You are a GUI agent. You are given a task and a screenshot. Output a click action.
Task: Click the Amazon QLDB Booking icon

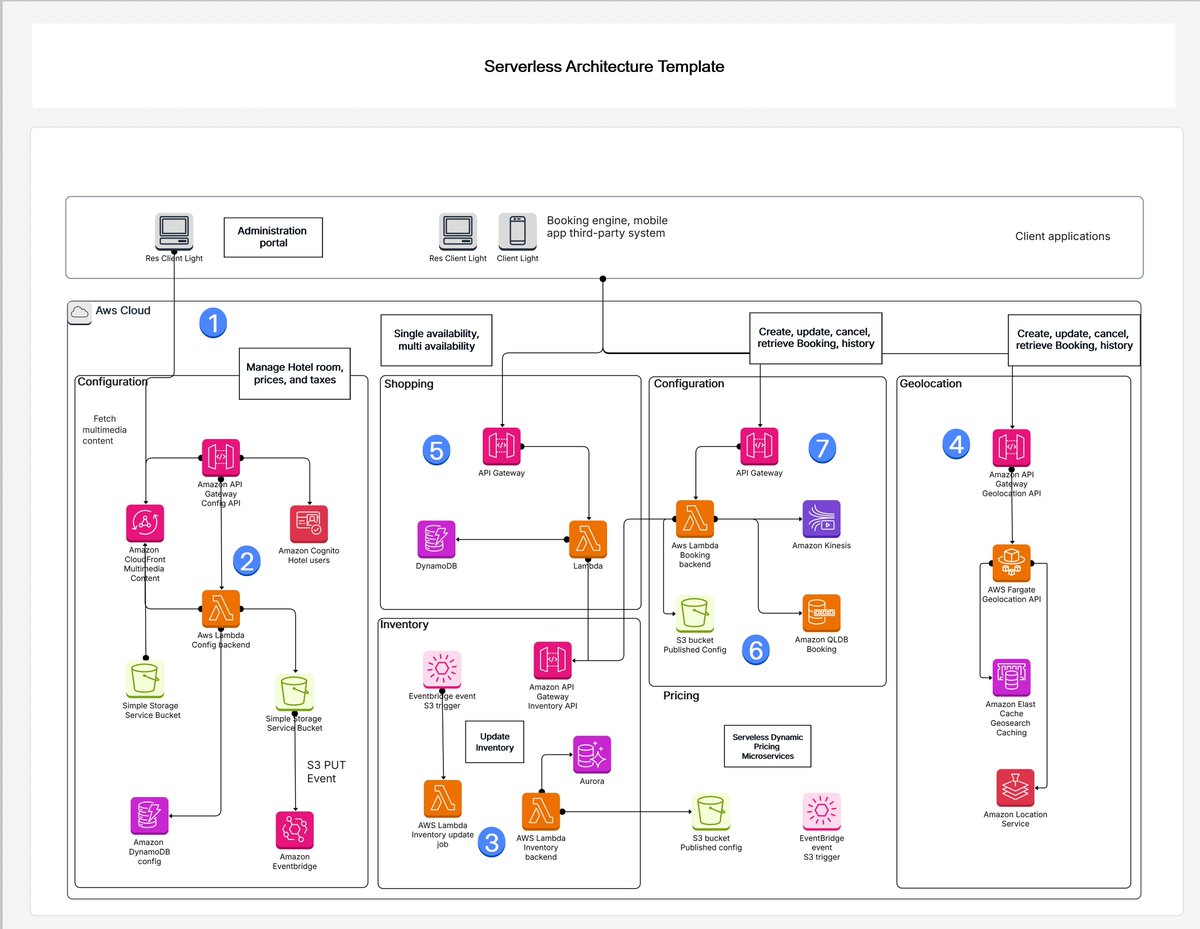point(820,613)
